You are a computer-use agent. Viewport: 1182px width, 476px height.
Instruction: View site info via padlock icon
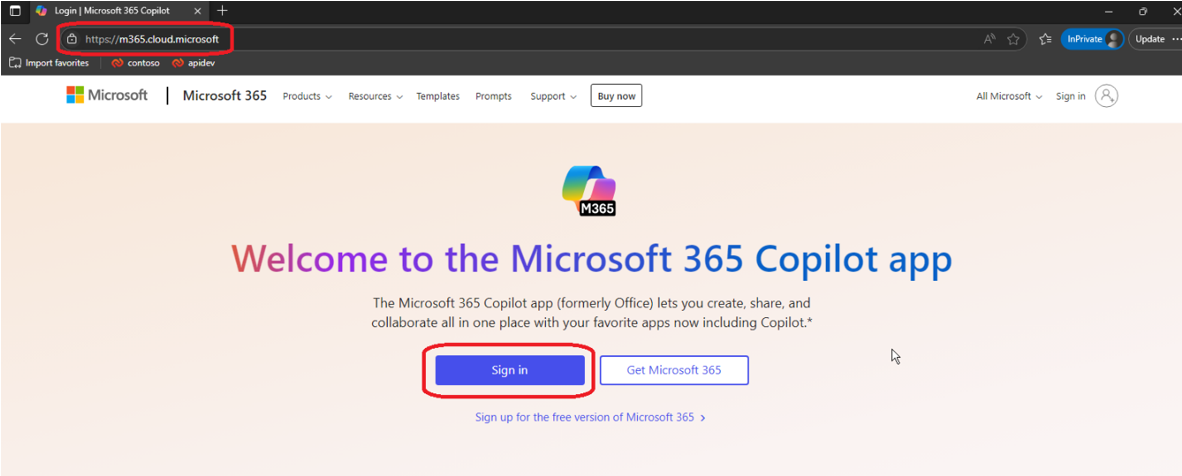point(72,39)
